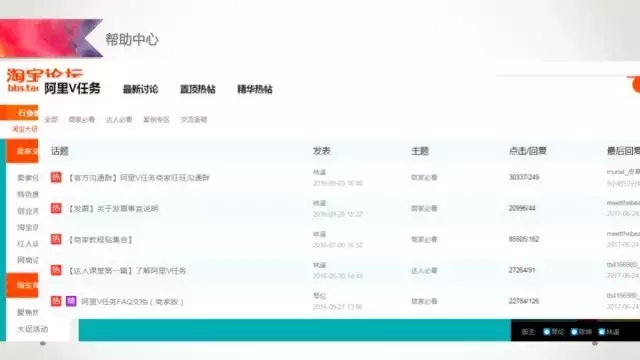Filter threads by 商家必看 category

82,120
